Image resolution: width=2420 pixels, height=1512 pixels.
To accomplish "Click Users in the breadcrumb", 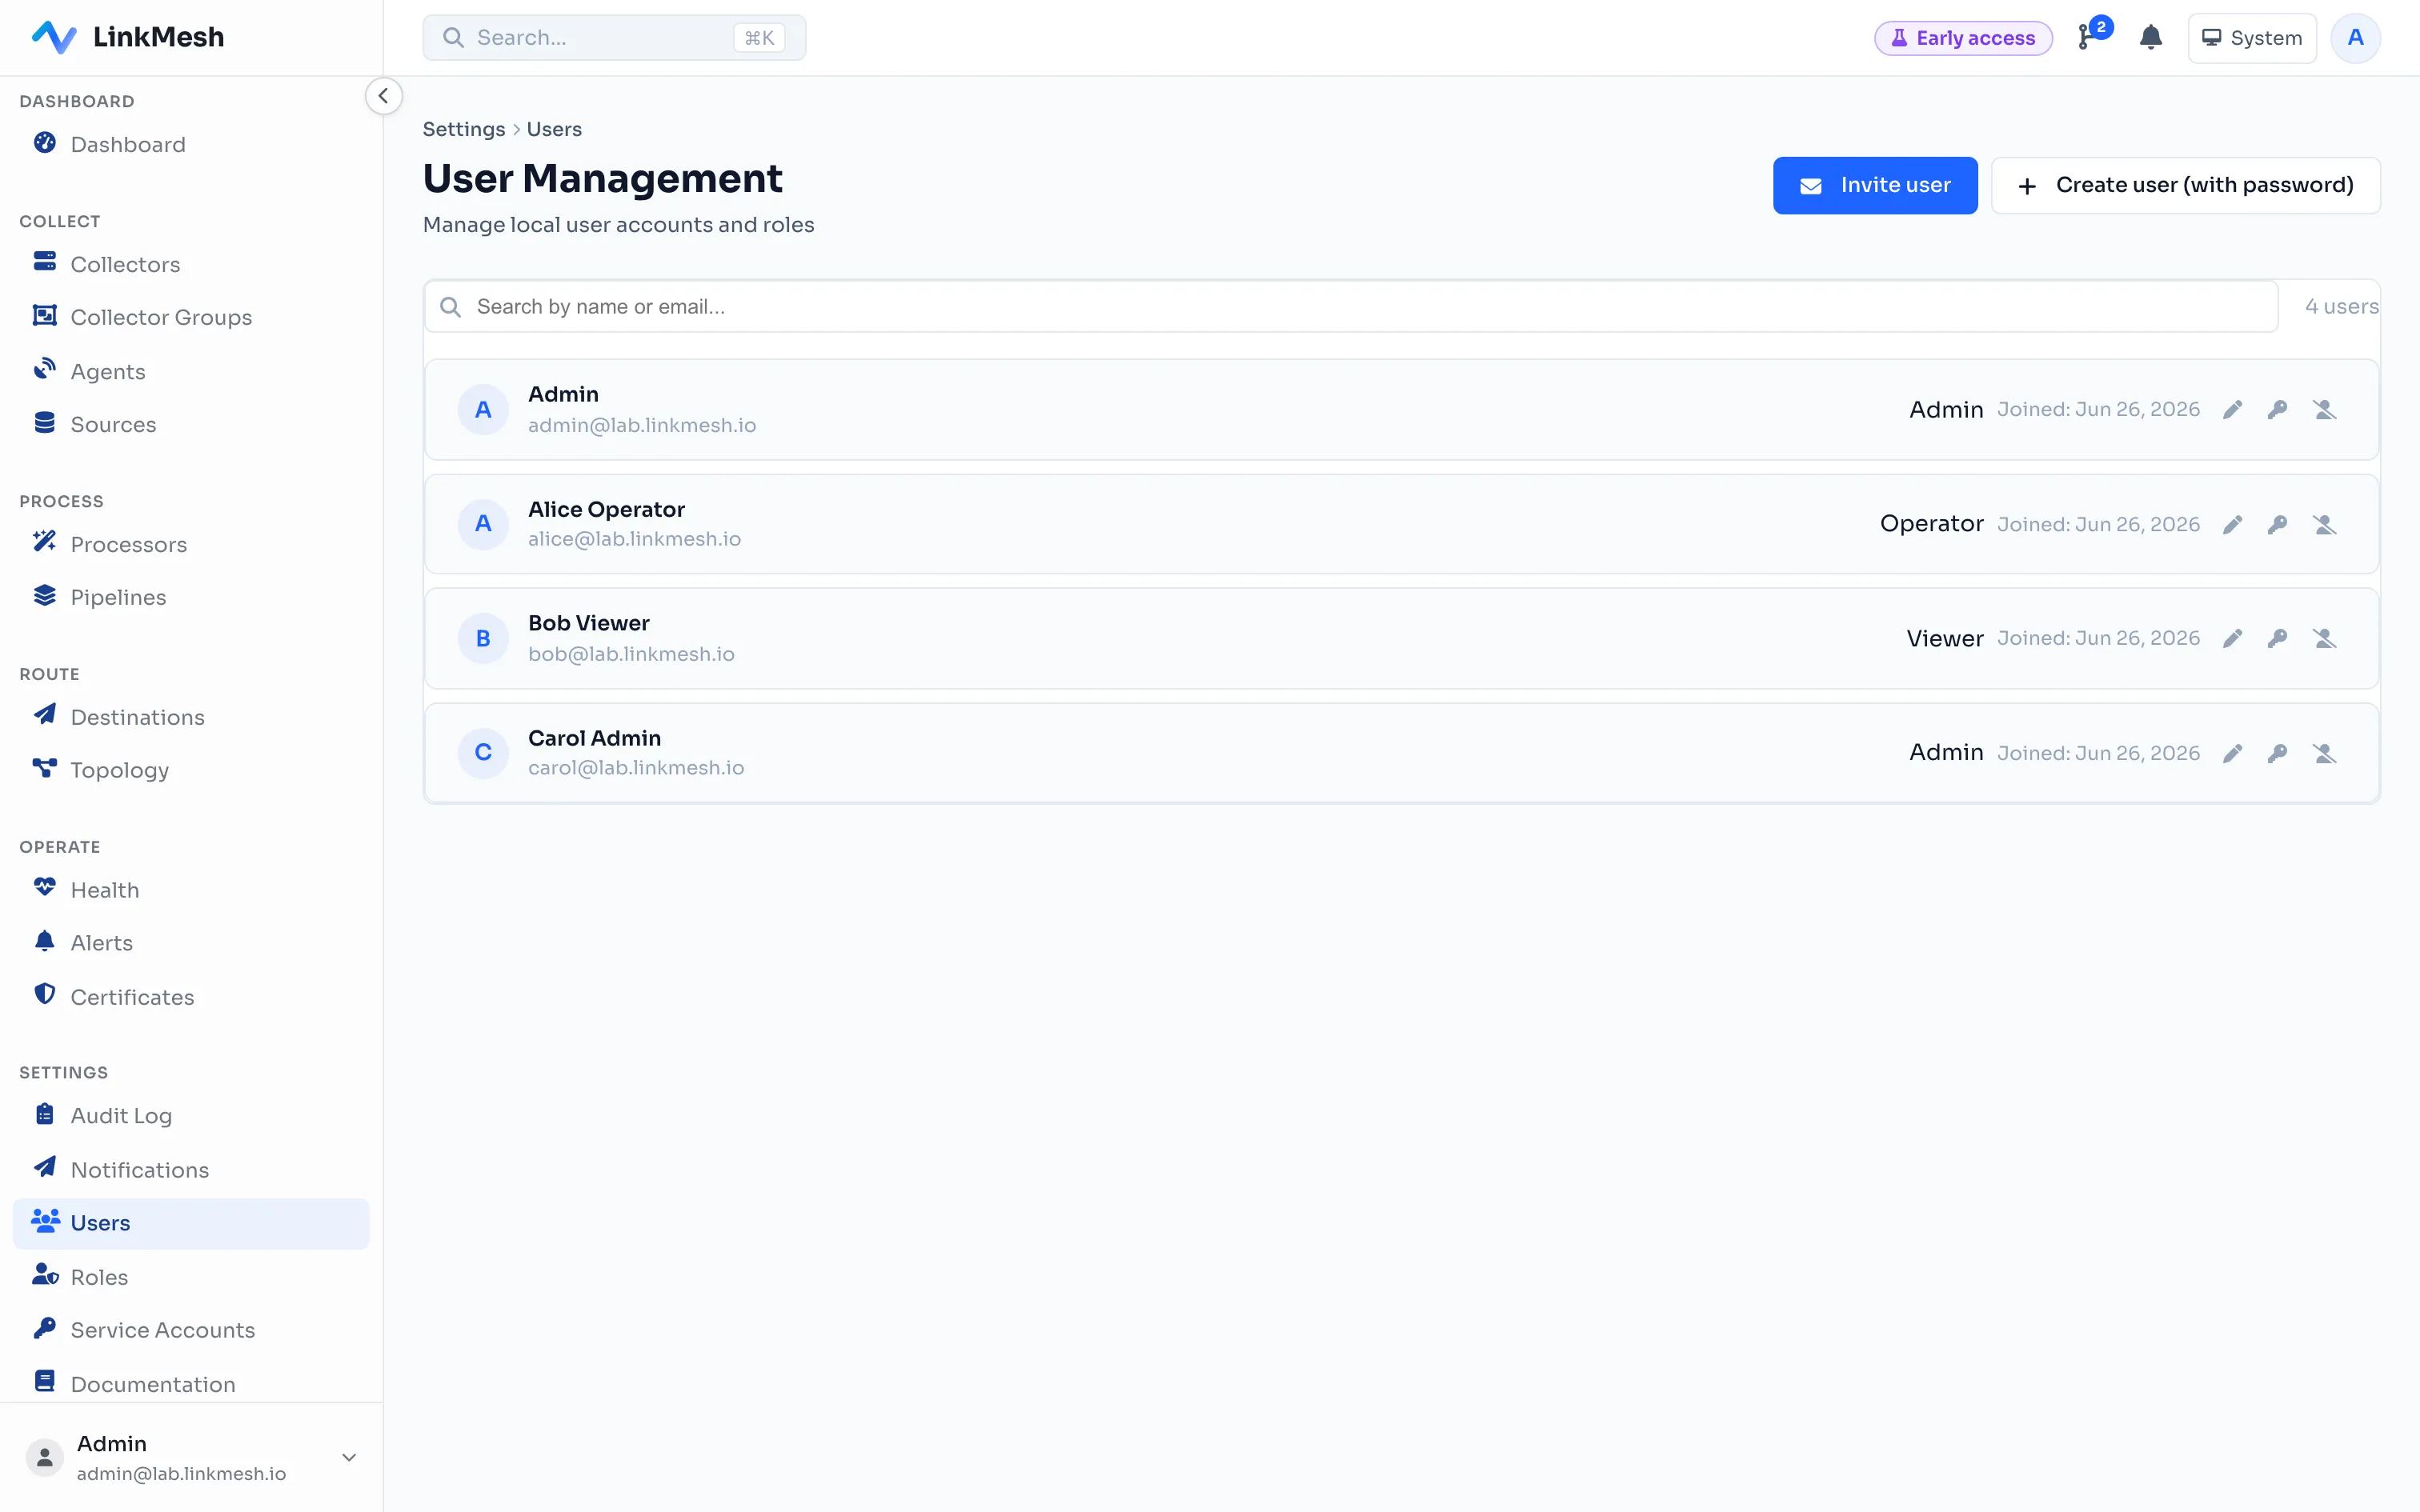I will click(x=554, y=129).
